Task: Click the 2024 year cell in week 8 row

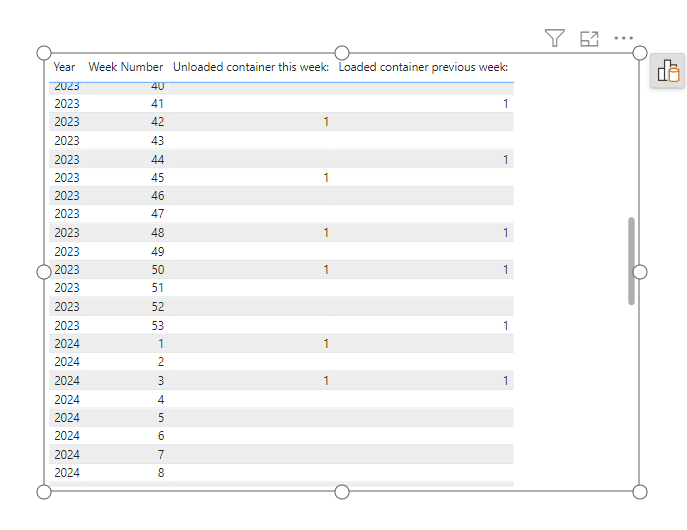Action: 67,473
